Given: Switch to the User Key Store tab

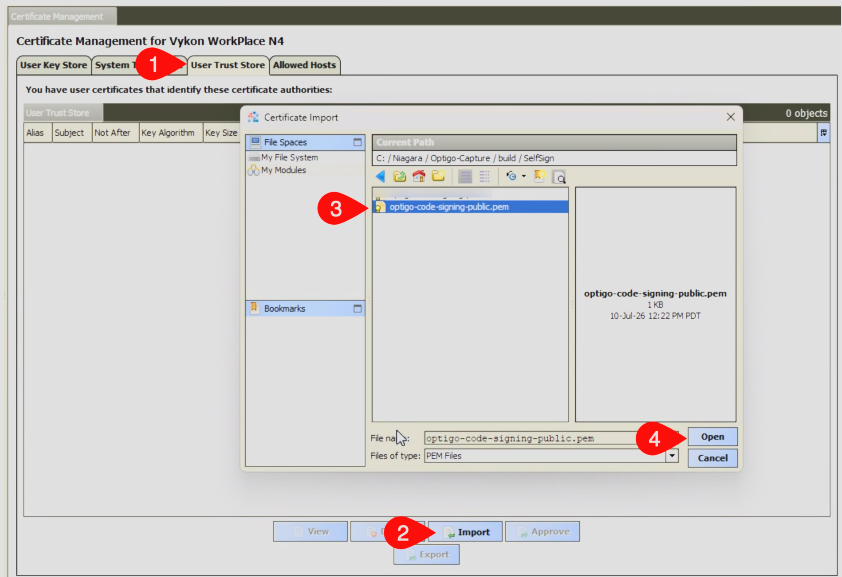Looking at the screenshot, I should 54,65.
